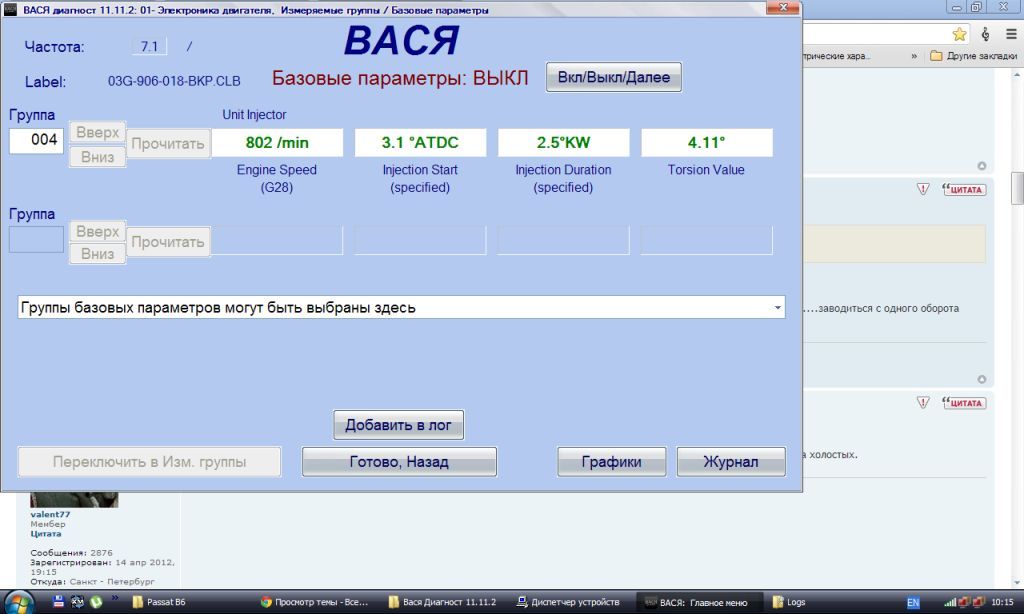Open the Chrome hamburger menu

click(1010, 34)
